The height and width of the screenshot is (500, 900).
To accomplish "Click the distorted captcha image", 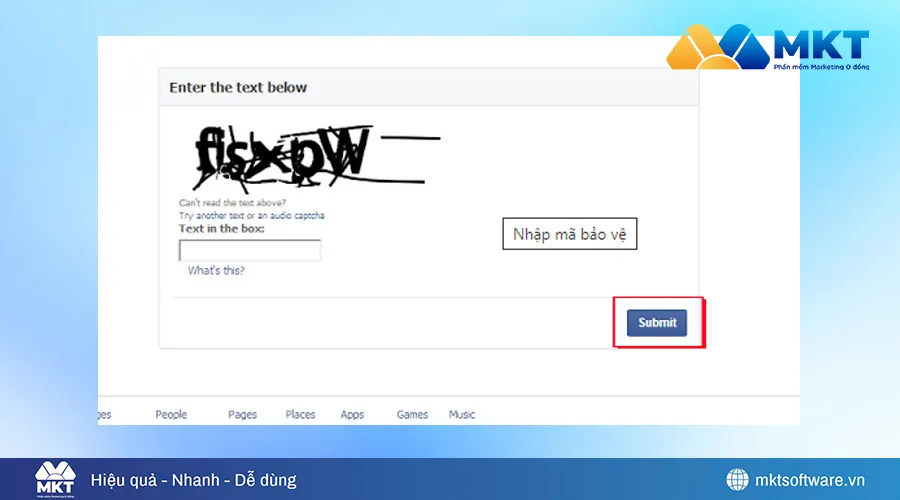I will coord(316,158).
